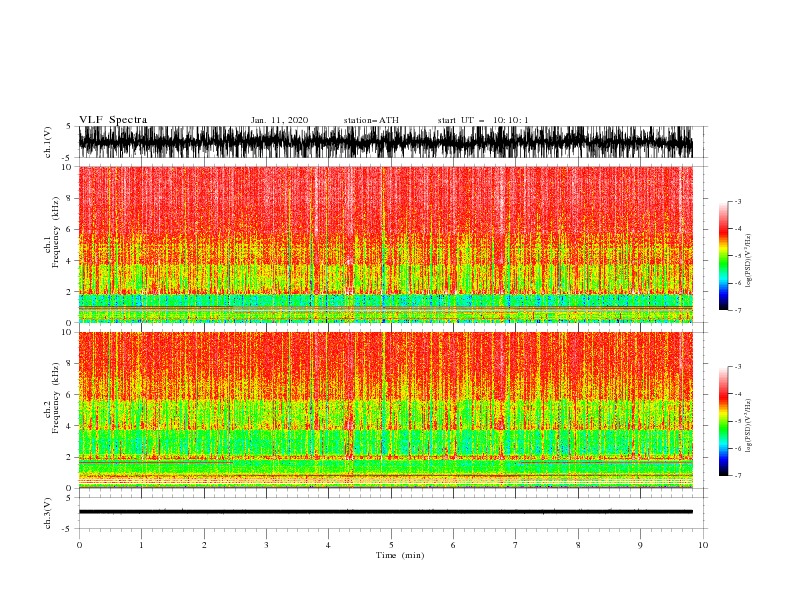Click the "2" kHz tick of ch.2 spectrogram
Viewport: 792px width, 612px height.
click(71, 457)
